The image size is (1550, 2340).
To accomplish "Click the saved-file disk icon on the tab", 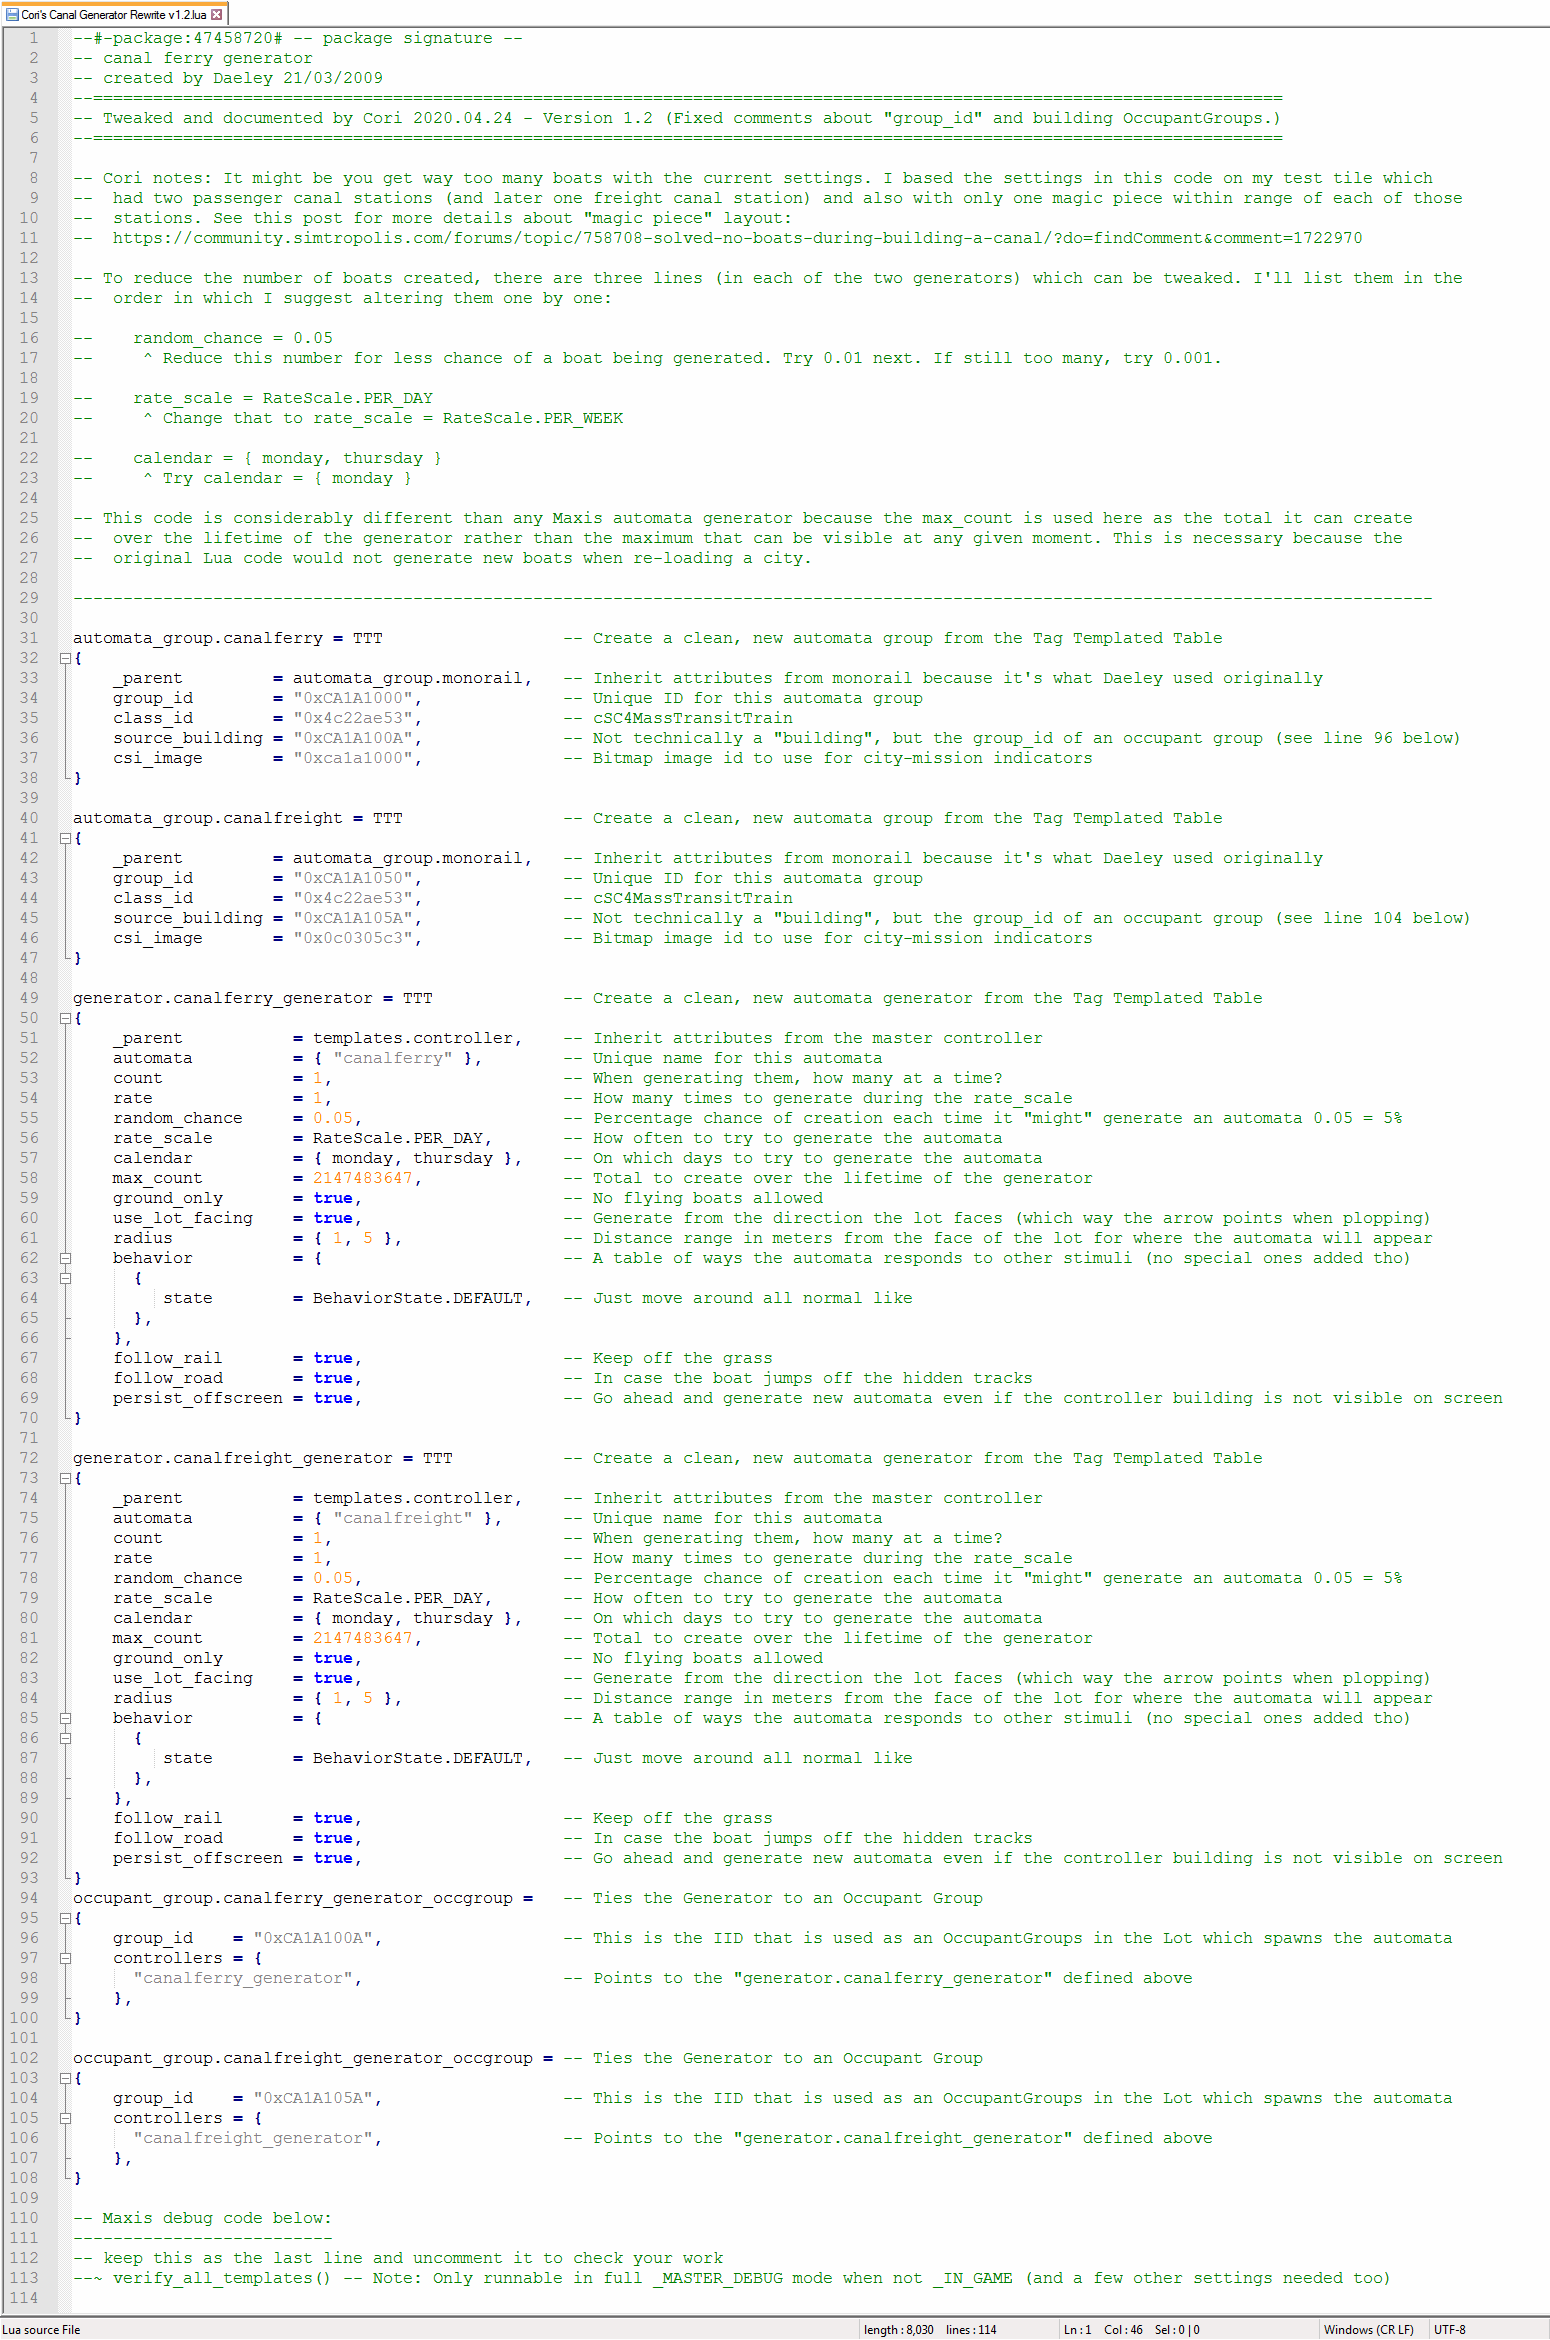I will (12, 14).
